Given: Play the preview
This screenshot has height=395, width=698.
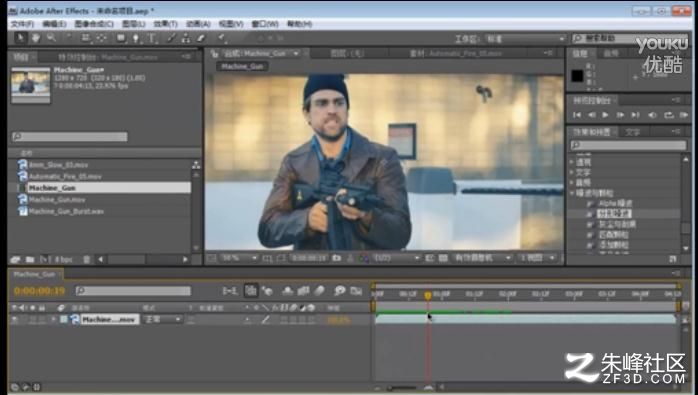Looking at the screenshot, I should pyautogui.click(x=605, y=115).
